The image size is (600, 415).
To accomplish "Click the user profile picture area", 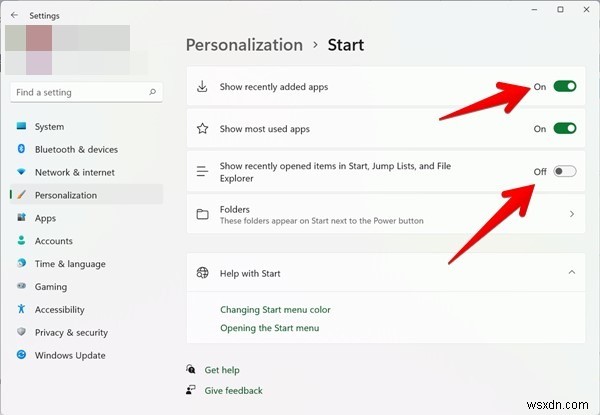I will (x=67, y=50).
